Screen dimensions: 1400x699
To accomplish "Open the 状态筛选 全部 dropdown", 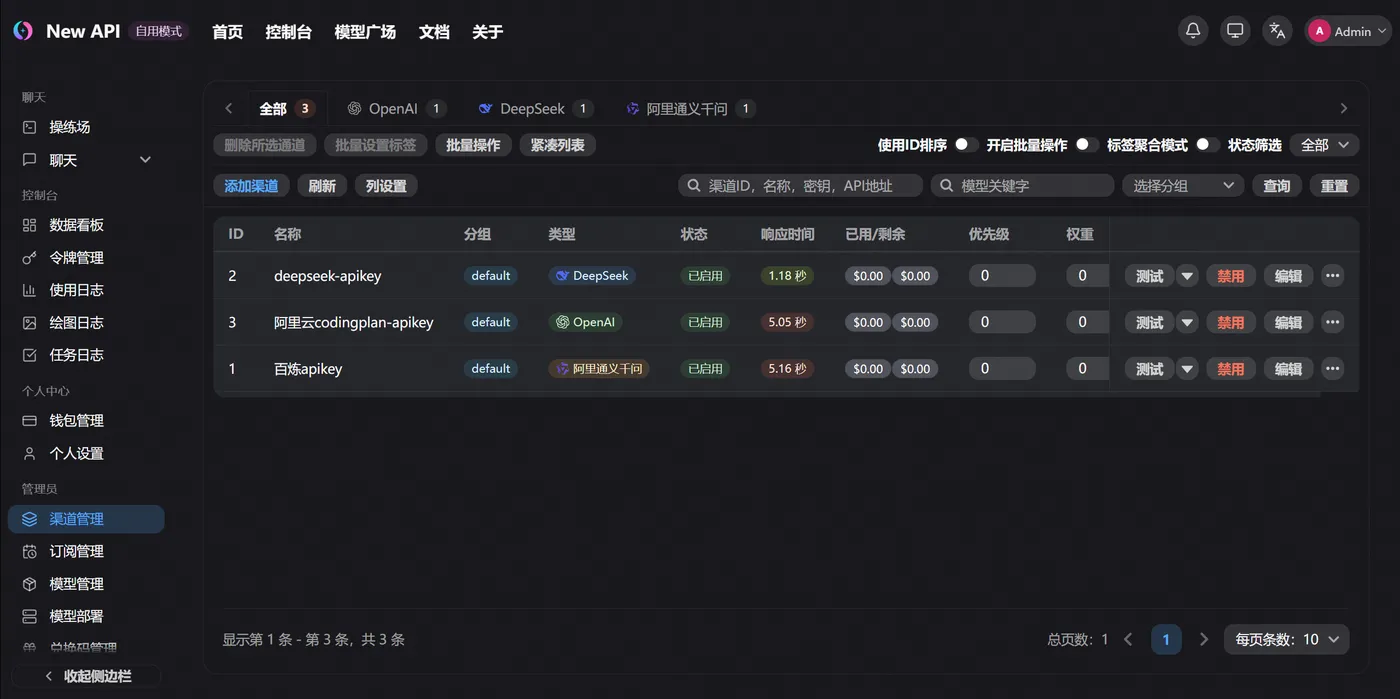I will [1324, 145].
